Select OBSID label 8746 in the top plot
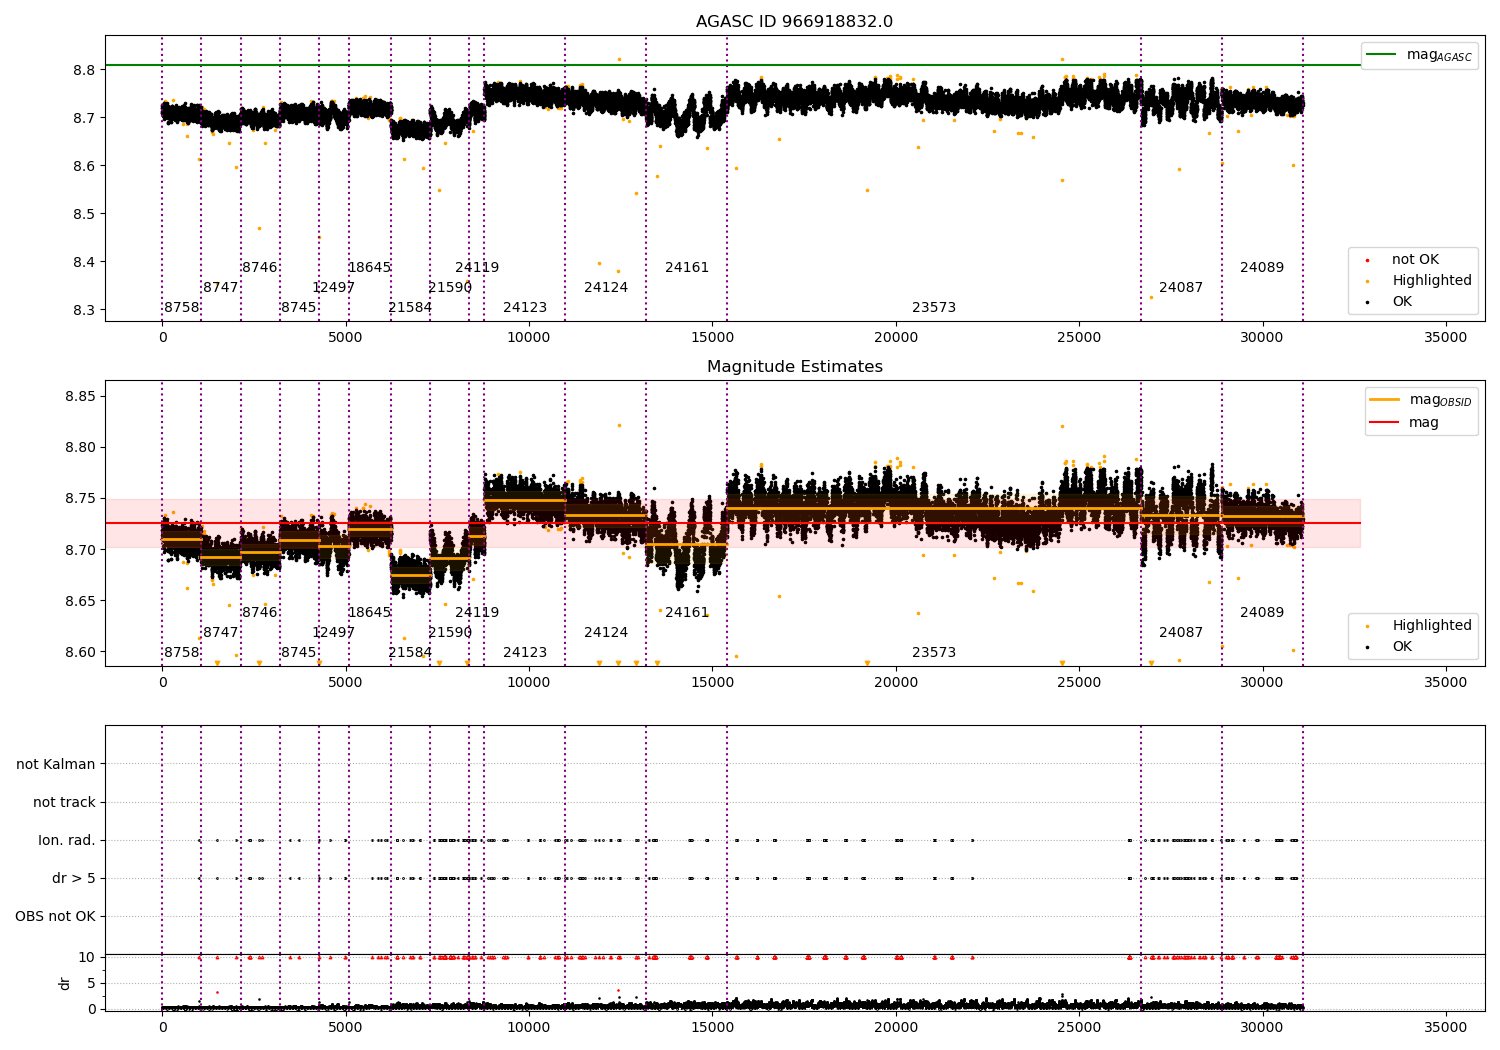 pos(260,268)
